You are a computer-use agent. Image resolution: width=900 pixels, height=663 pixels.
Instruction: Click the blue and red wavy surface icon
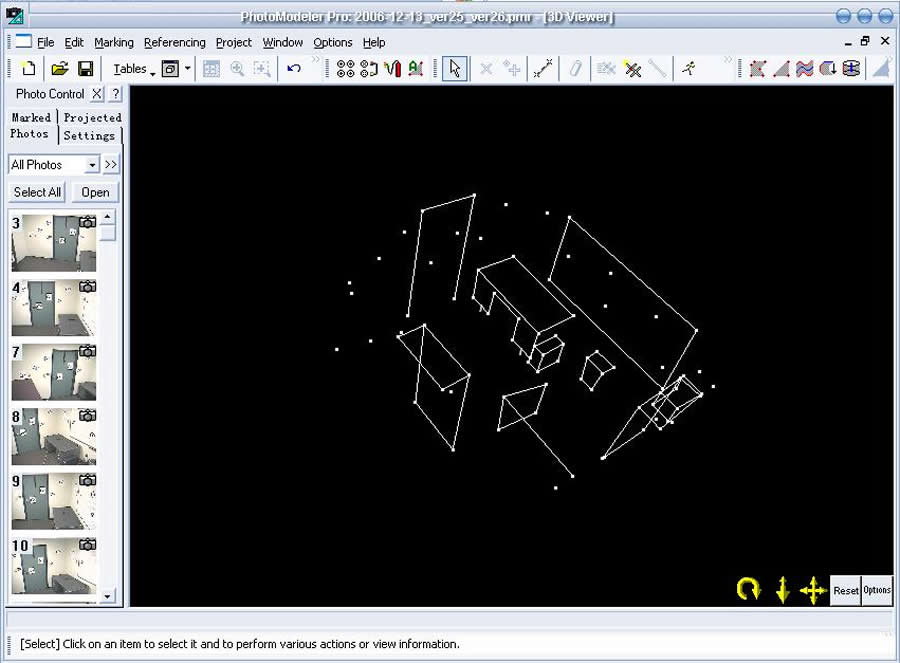tap(805, 69)
